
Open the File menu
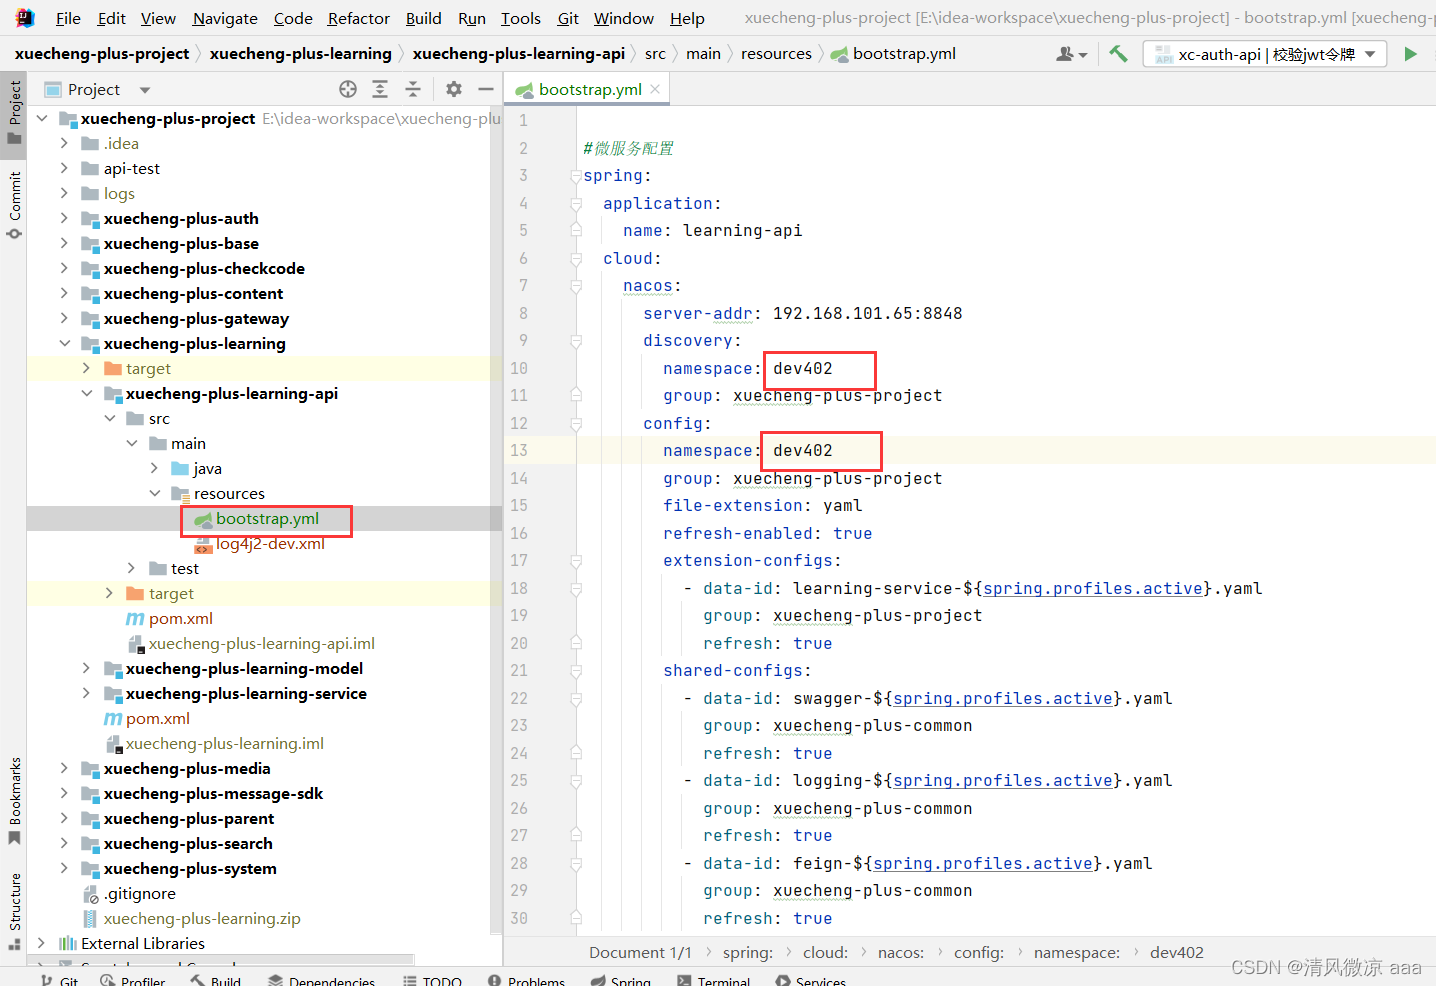pos(68,18)
